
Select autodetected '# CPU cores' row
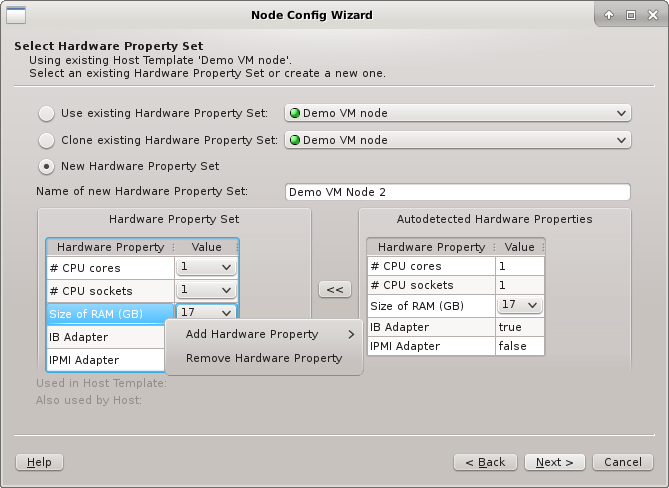(x=456, y=266)
